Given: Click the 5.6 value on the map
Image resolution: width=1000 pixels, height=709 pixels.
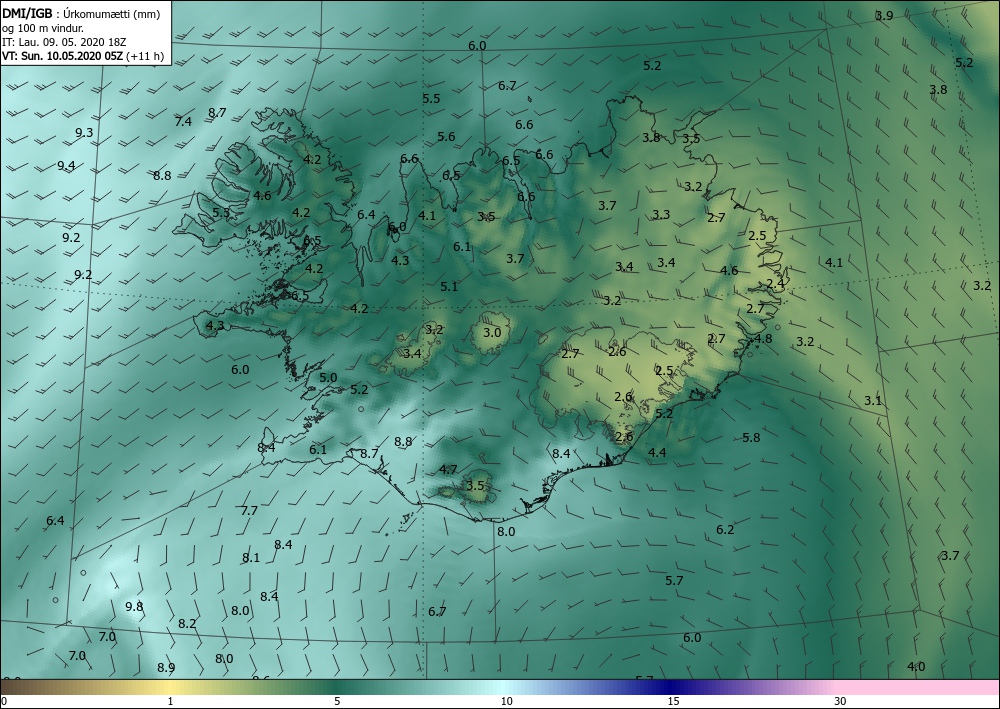Looking at the screenshot, I should tap(446, 136).
